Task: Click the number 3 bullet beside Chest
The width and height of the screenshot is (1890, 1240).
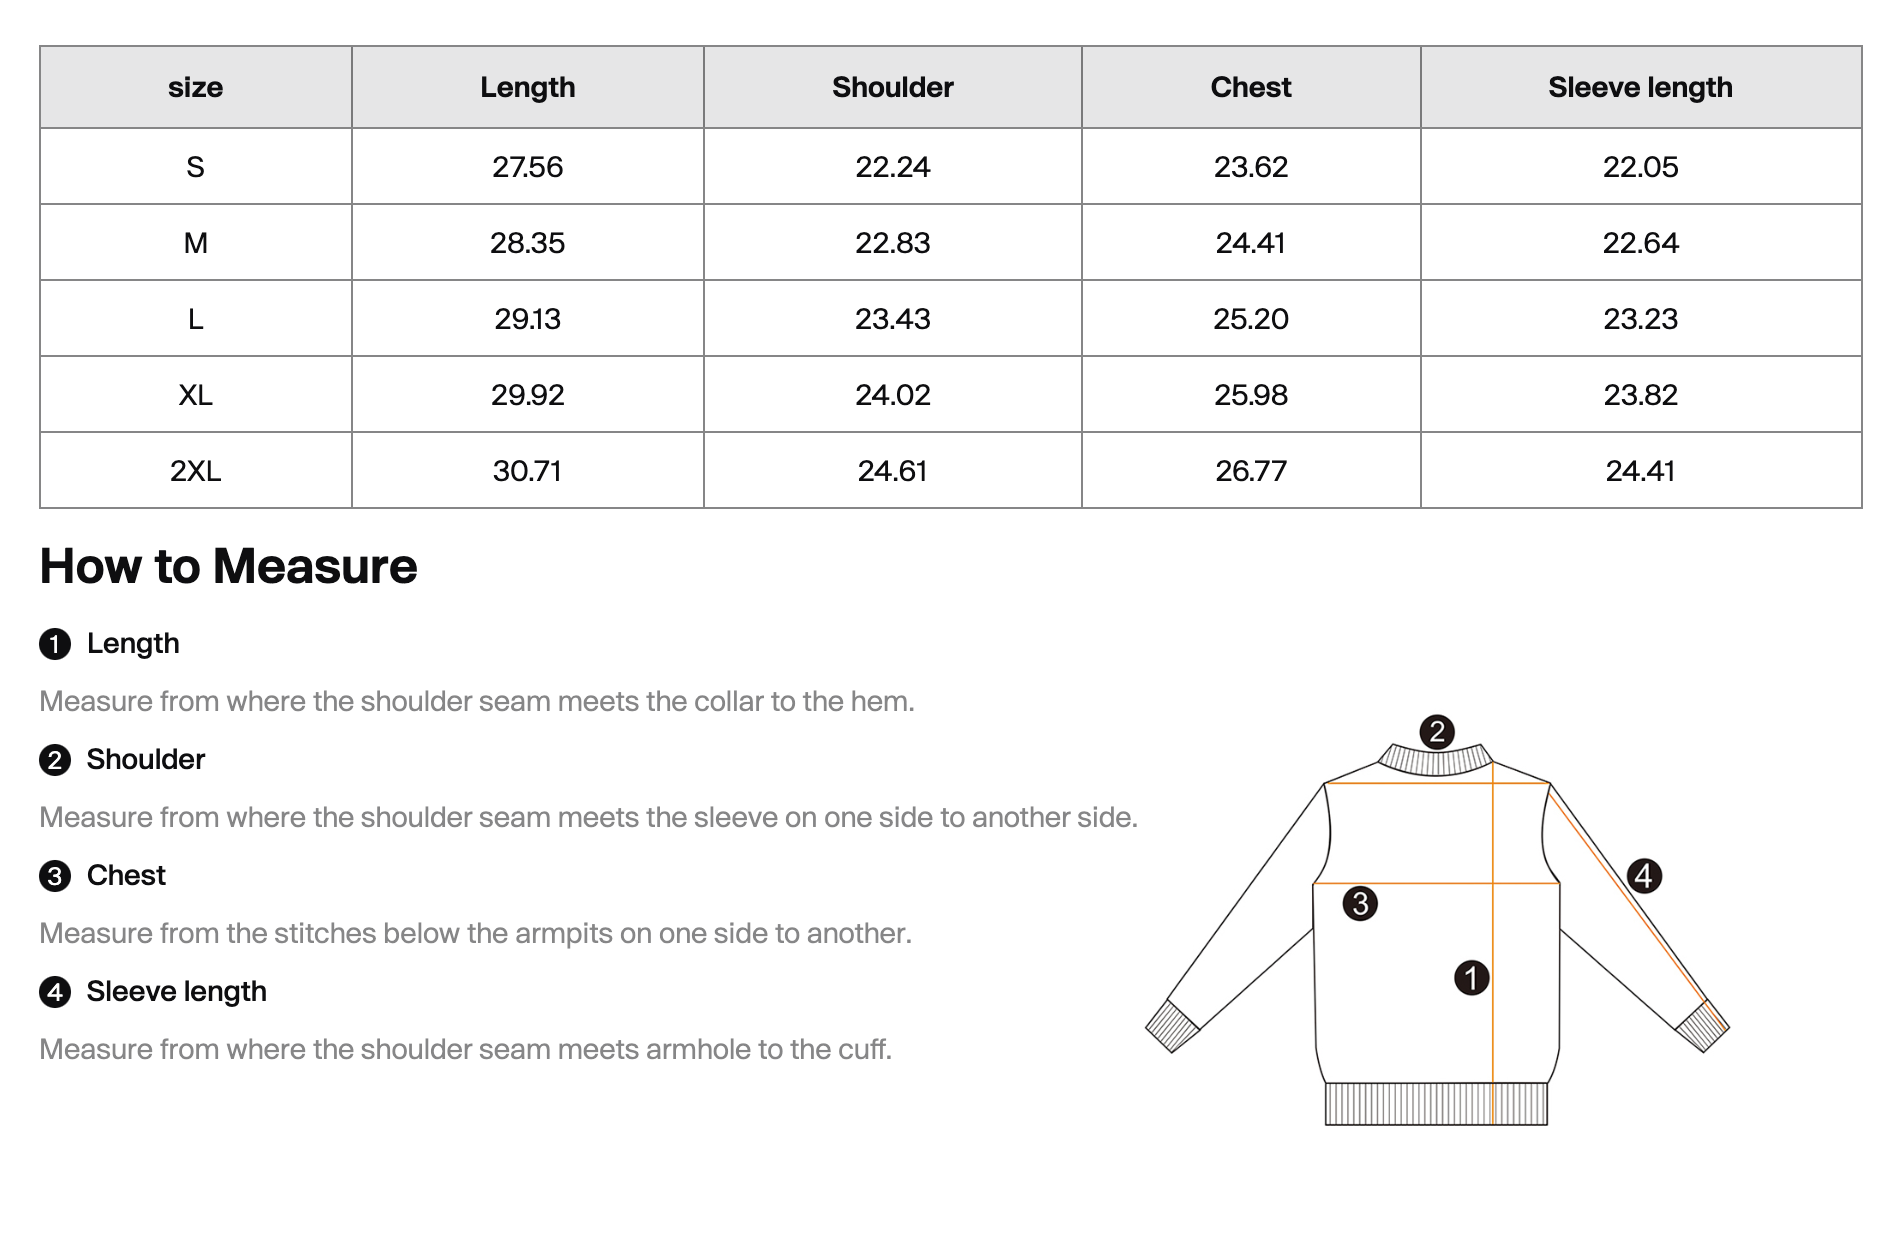Action: (55, 876)
